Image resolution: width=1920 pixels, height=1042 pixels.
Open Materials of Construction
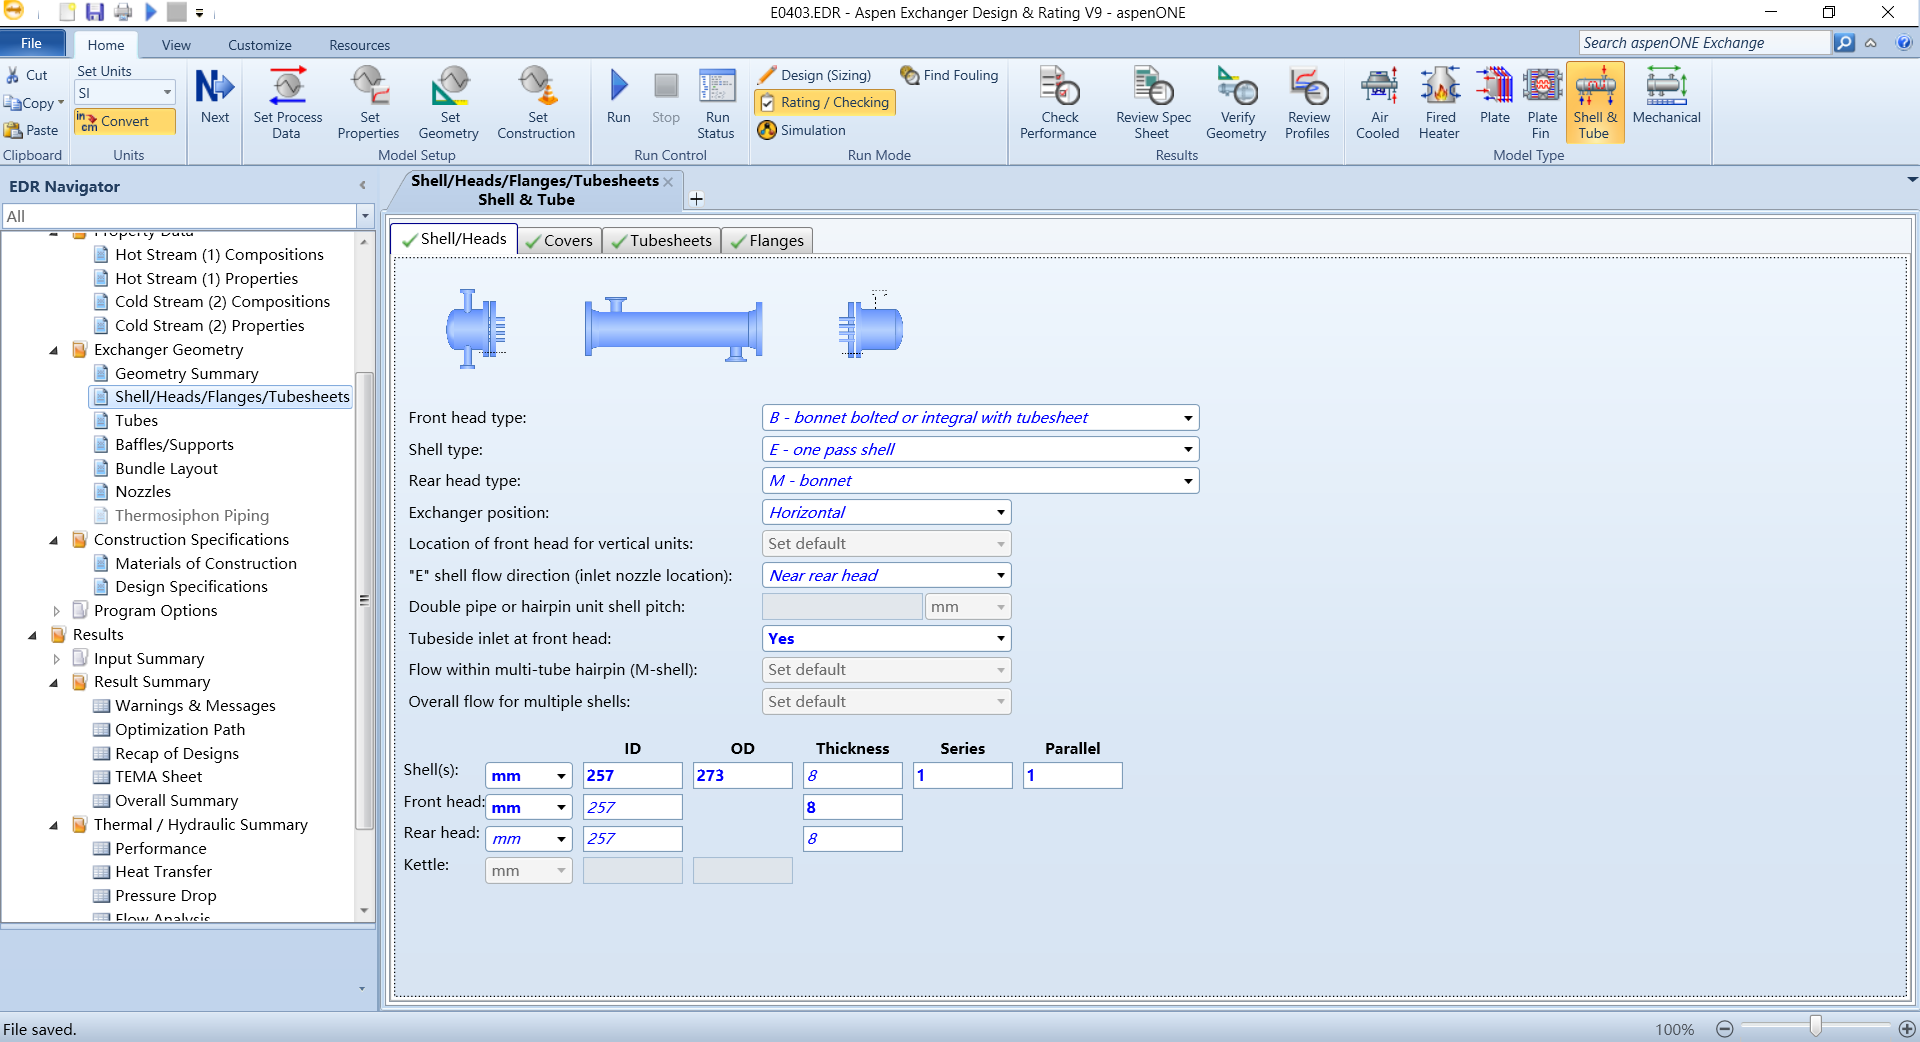pos(206,564)
